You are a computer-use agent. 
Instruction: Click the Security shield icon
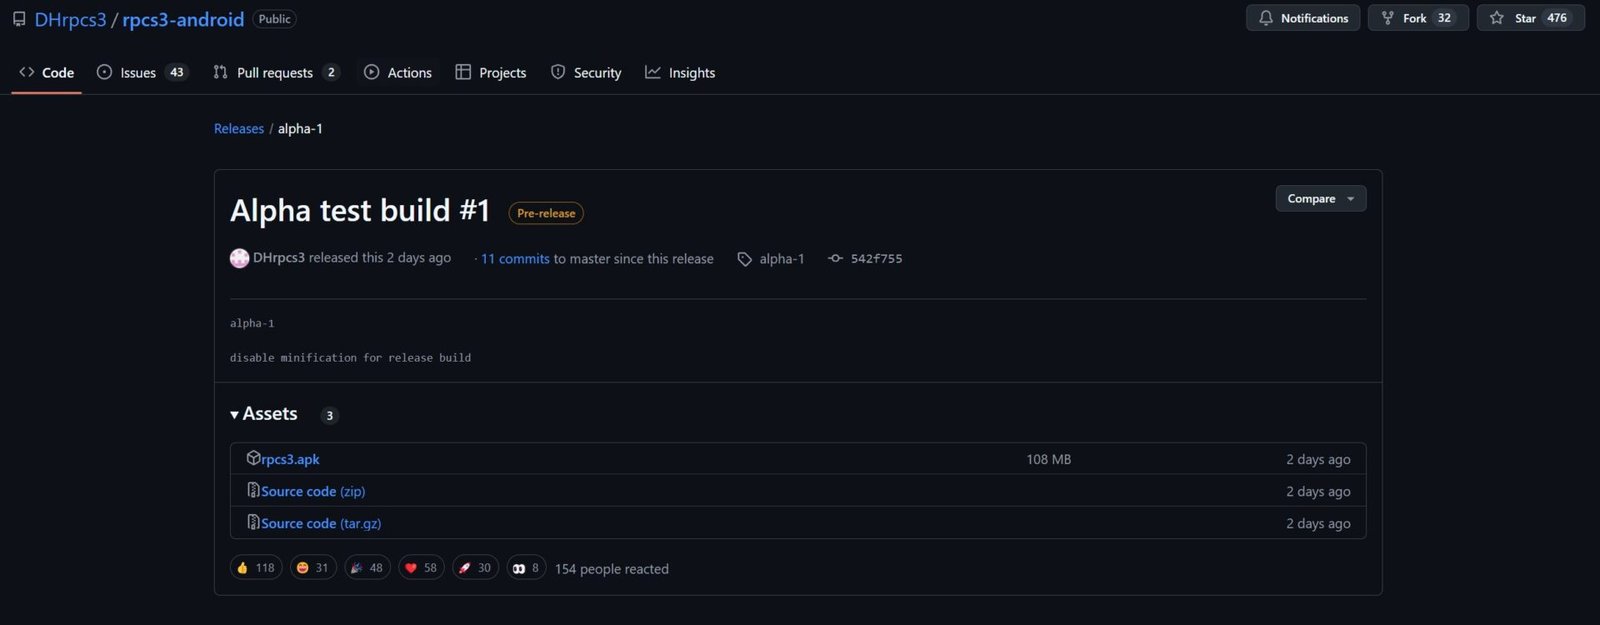point(558,72)
